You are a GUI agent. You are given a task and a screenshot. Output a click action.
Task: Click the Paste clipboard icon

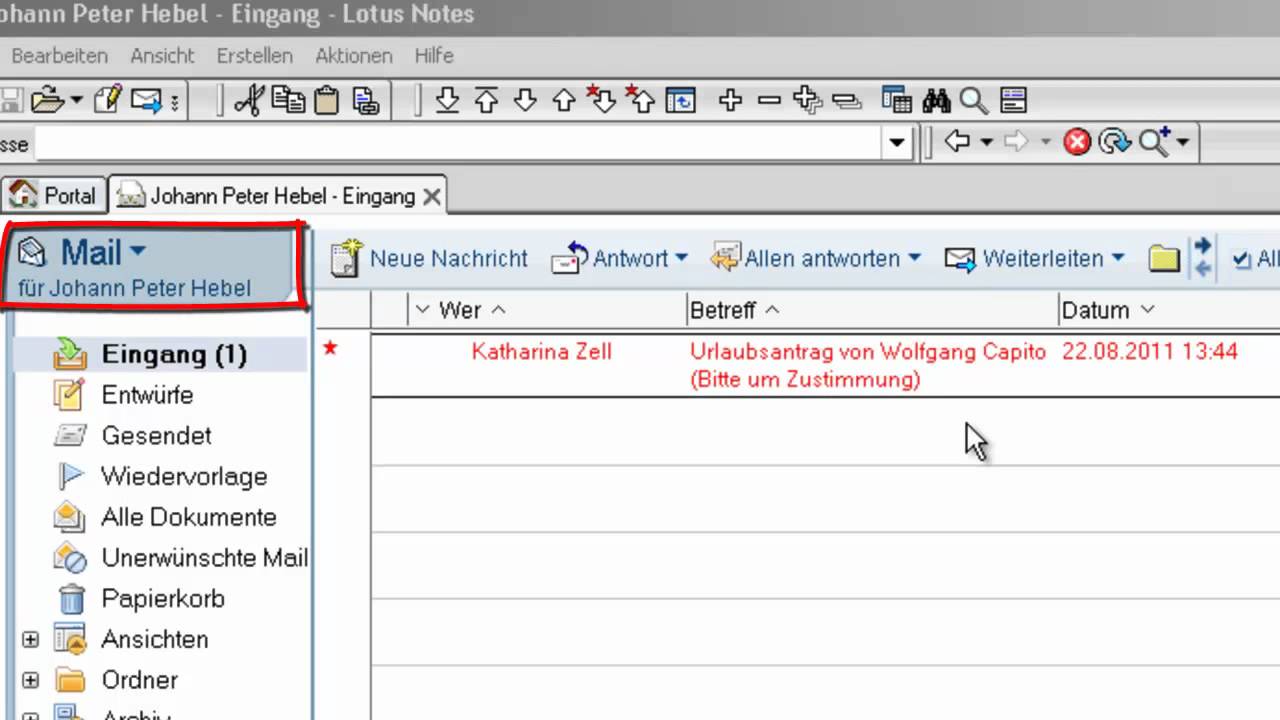pos(326,100)
